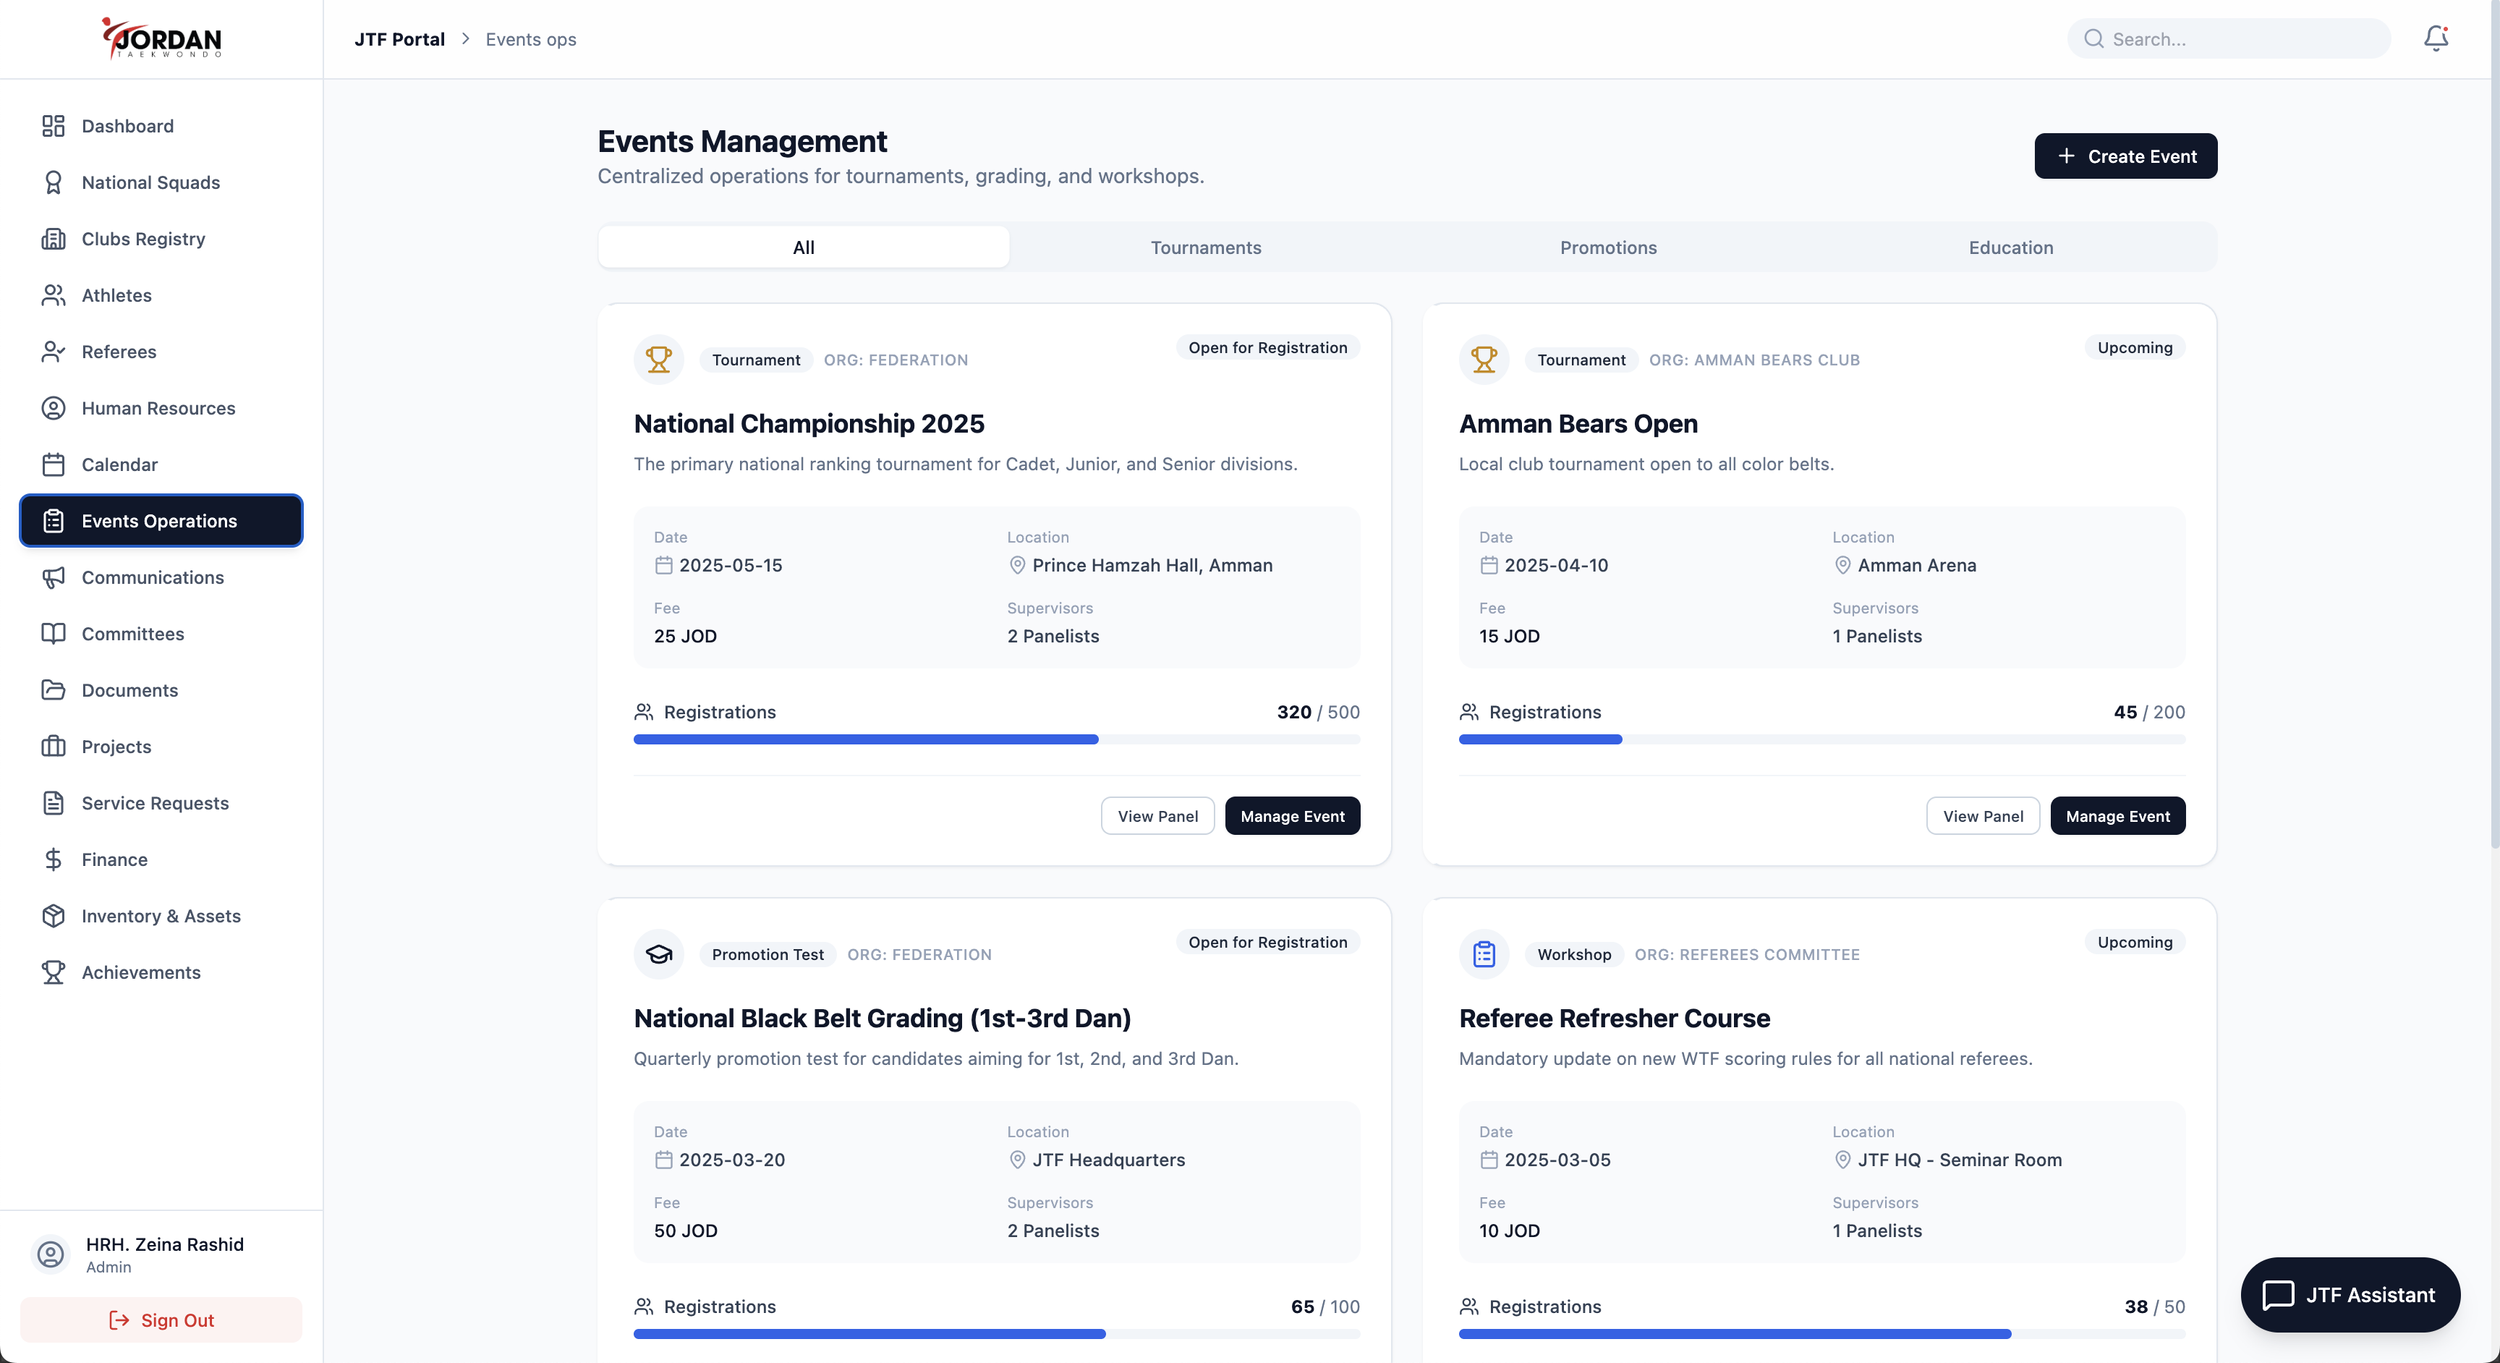Click the notification bell icon

point(2435,38)
